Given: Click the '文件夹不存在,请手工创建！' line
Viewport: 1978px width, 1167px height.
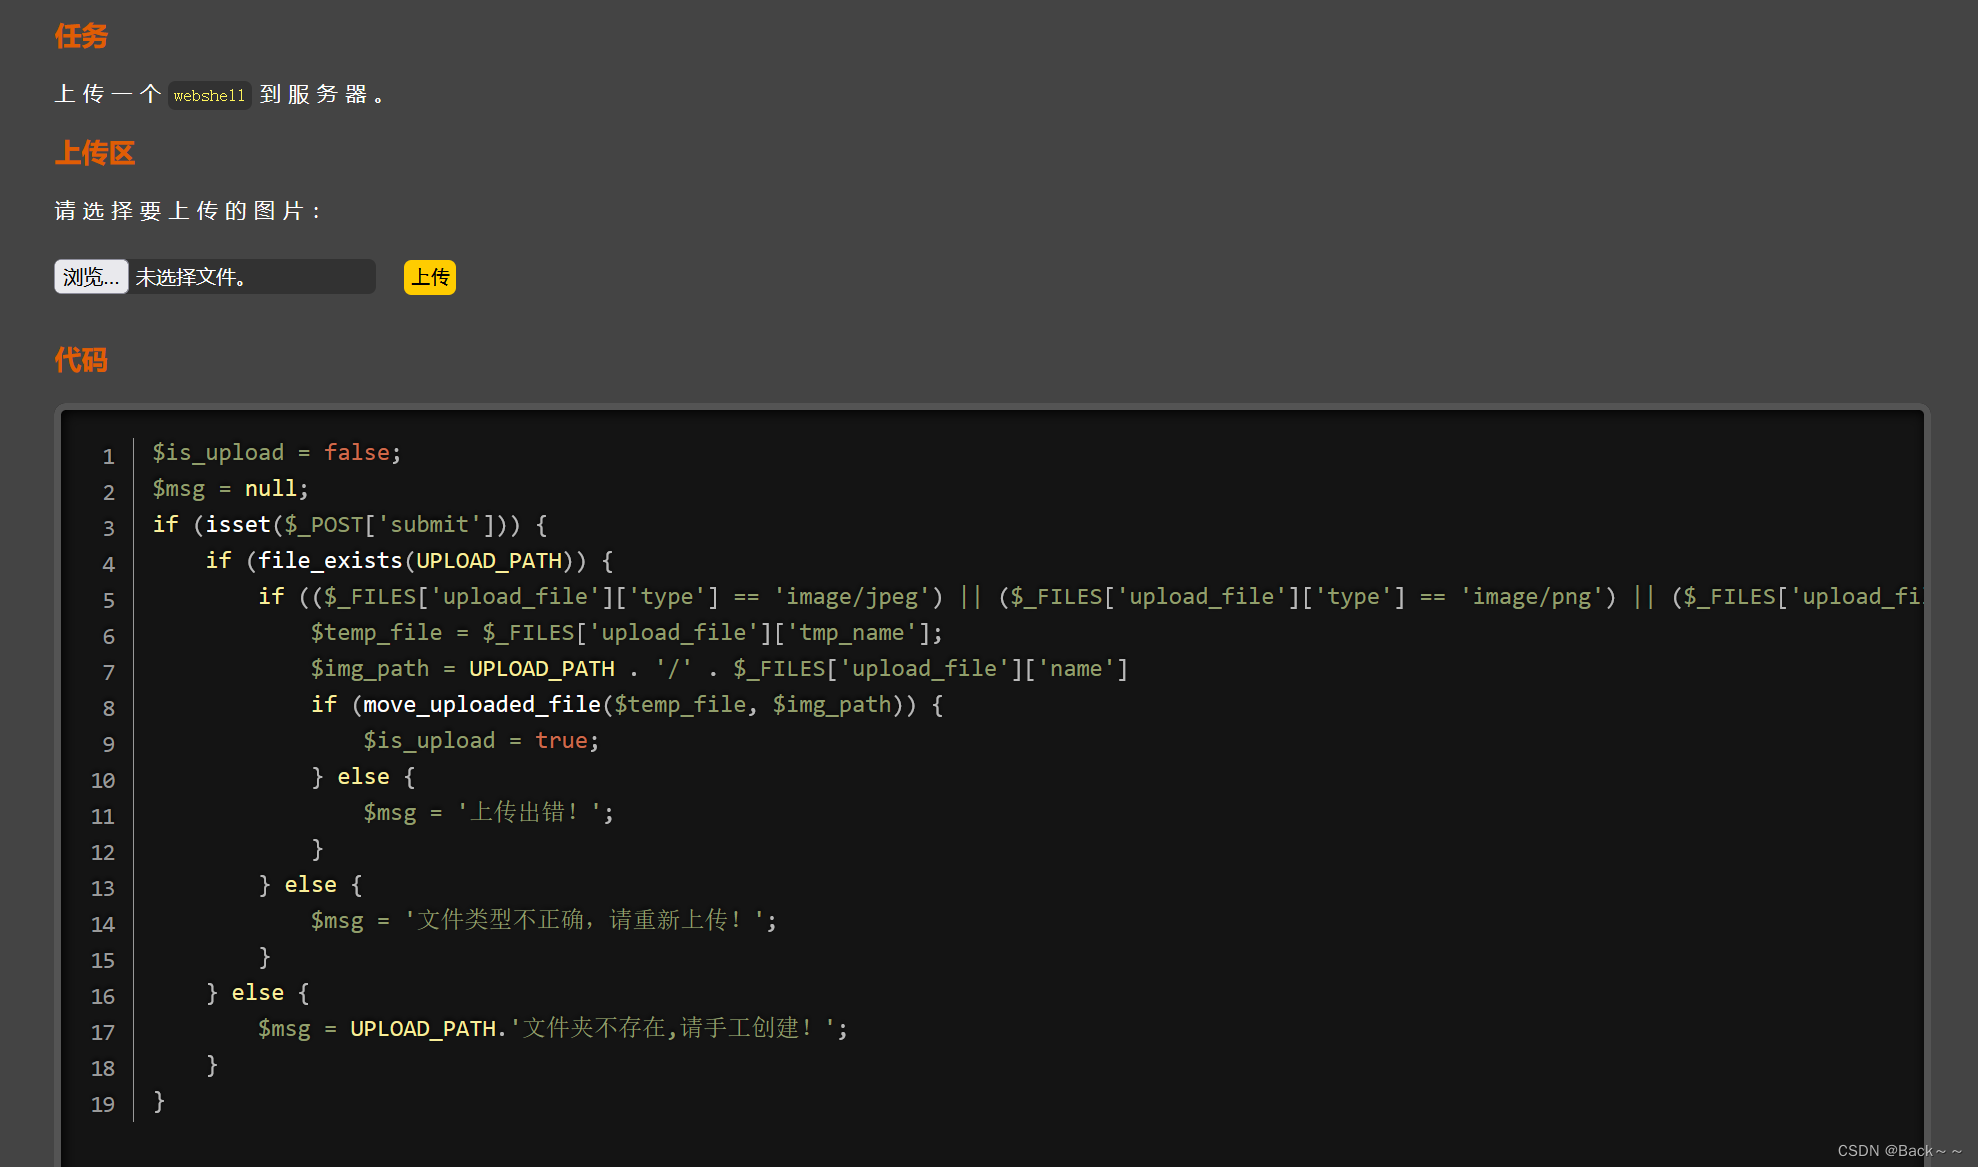Looking at the screenshot, I should (x=553, y=1029).
